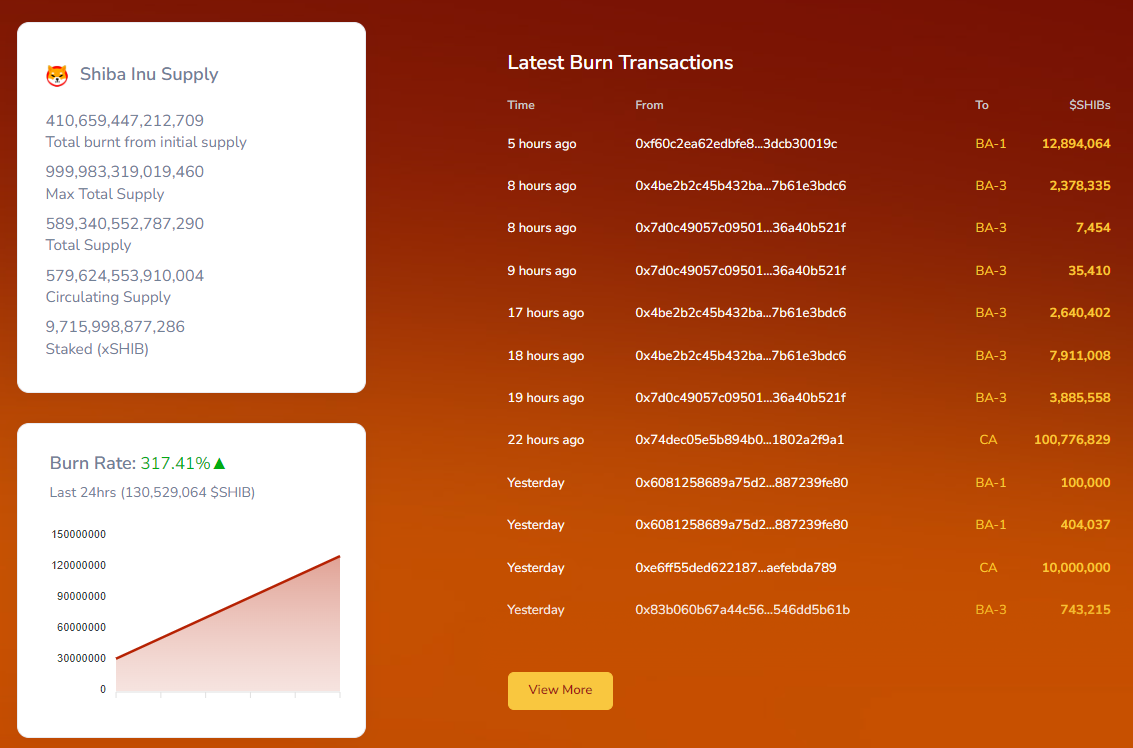Click the green burn rate up arrow
The image size is (1133, 748).
220,463
